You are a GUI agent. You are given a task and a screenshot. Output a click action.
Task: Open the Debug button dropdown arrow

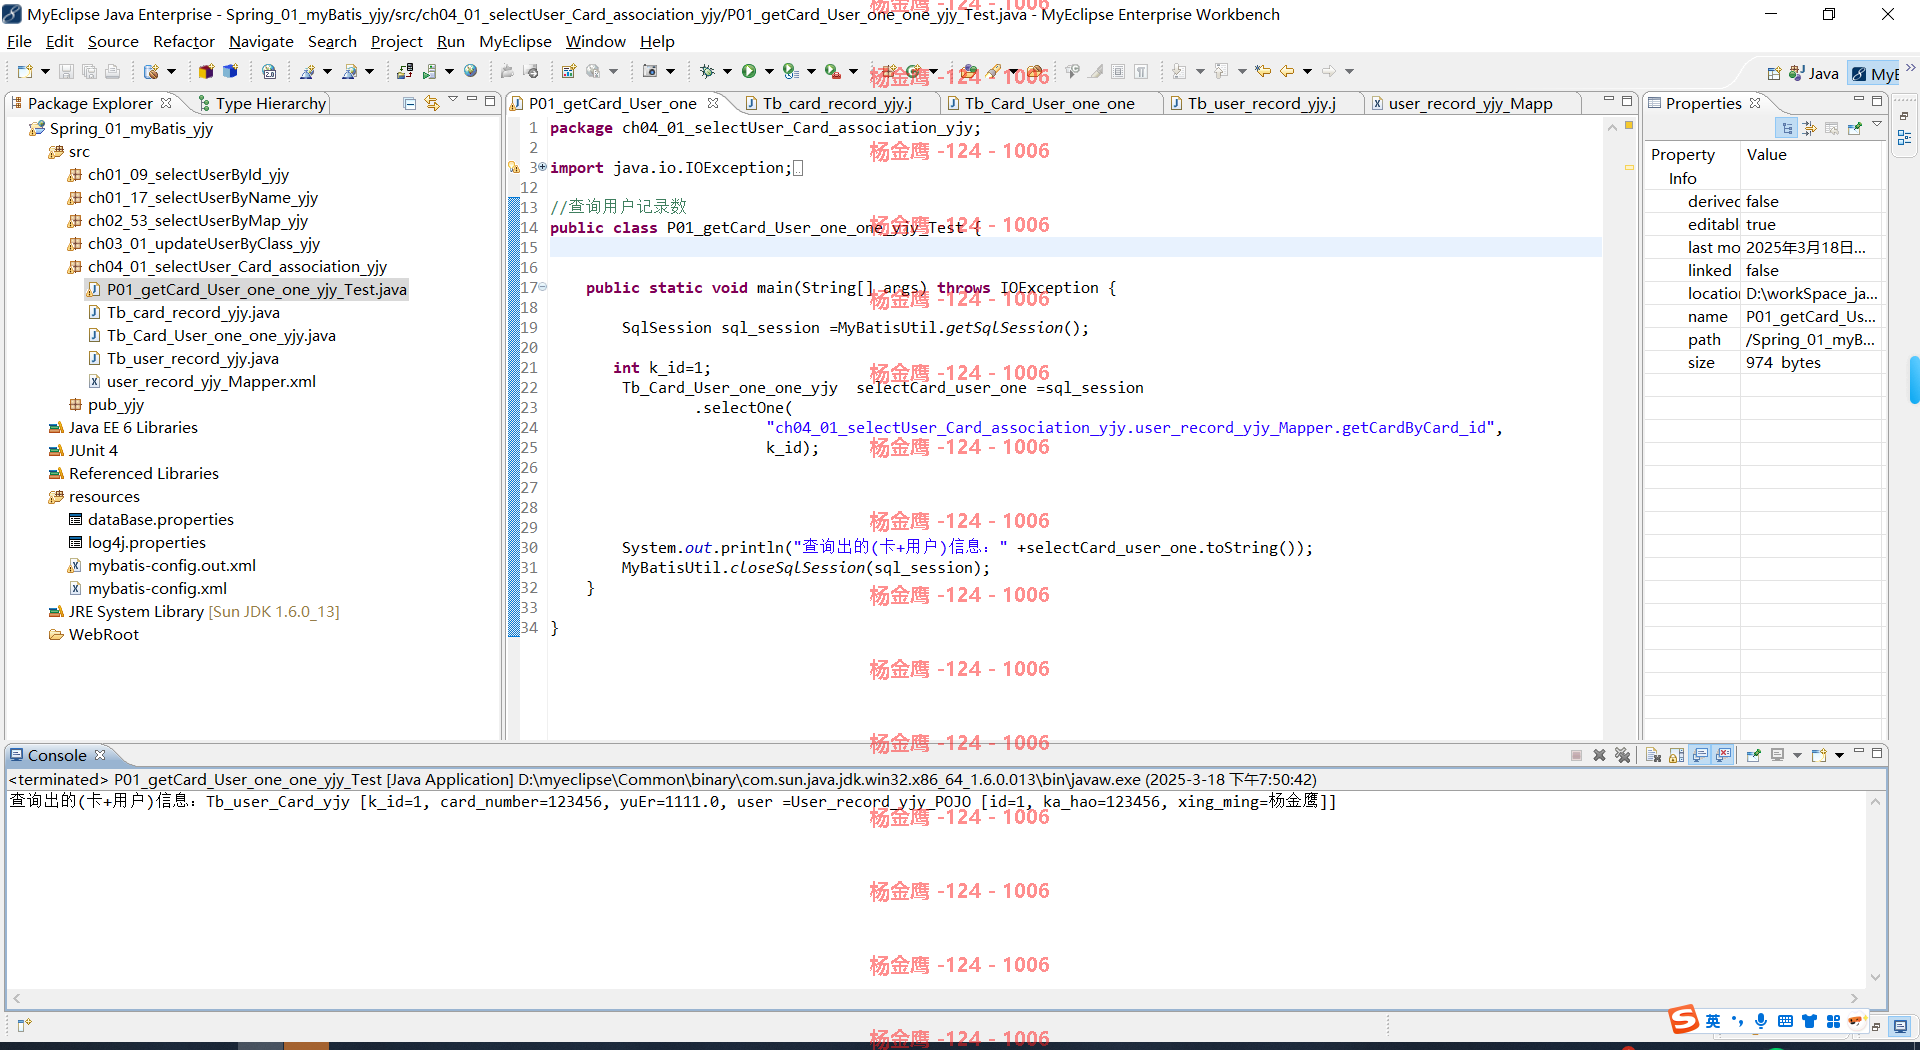(727, 71)
